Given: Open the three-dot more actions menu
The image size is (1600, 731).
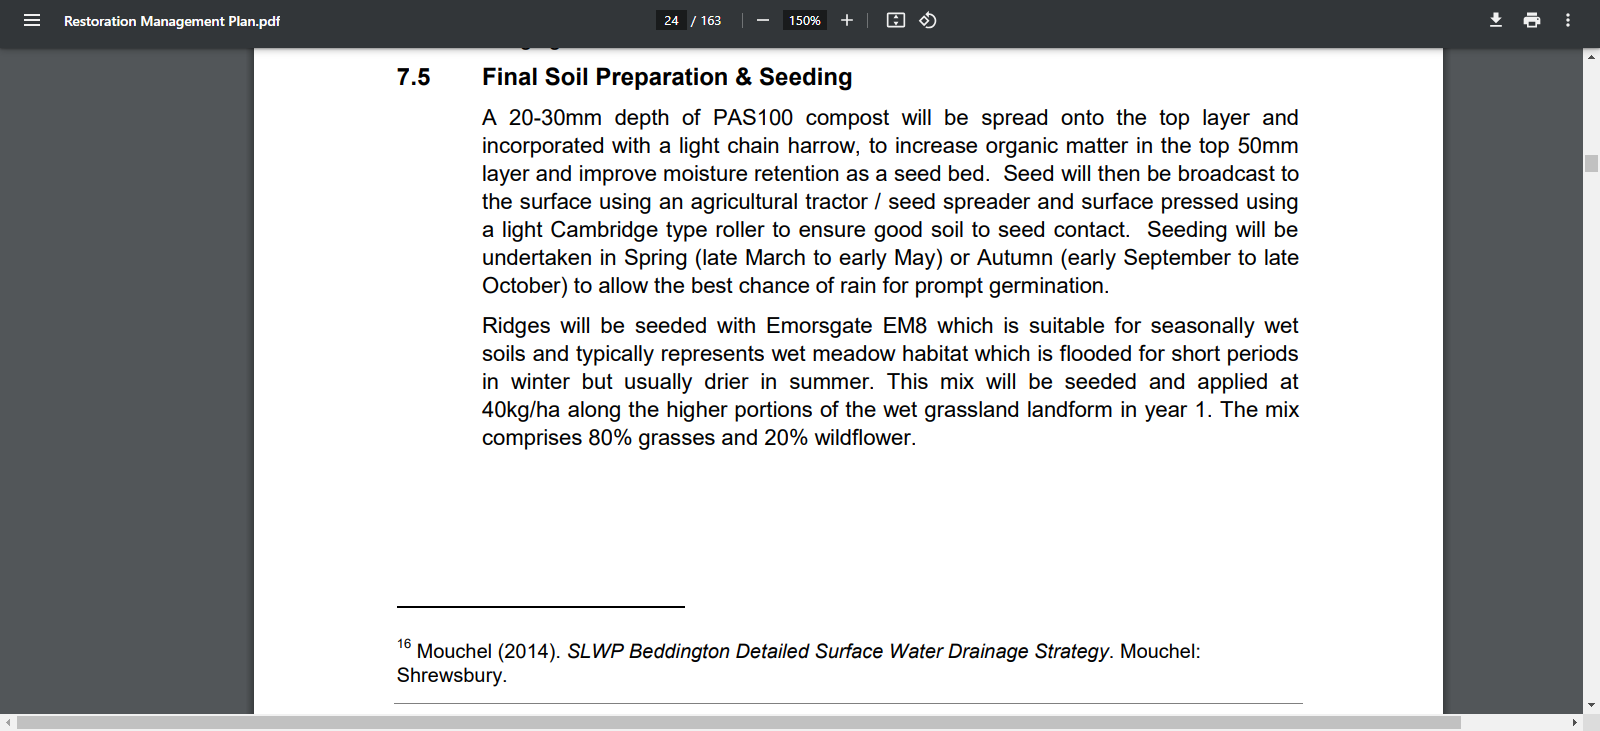Looking at the screenshot, I should (1568, 20).
